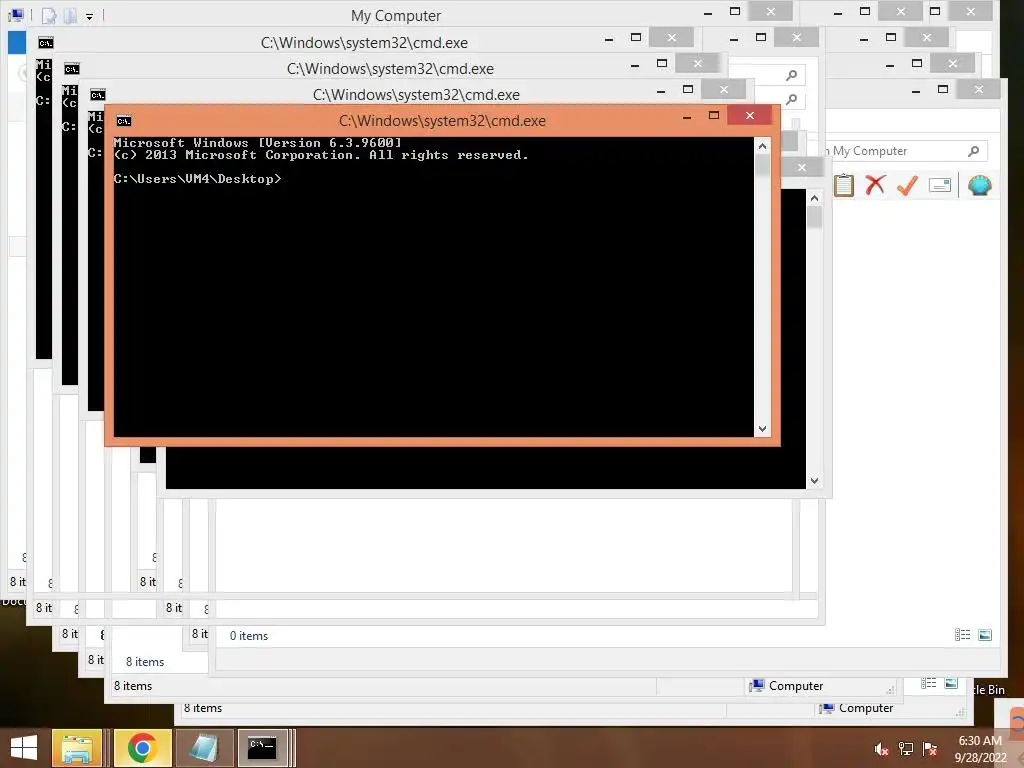Open the system menu icon of the orange cmd window

coord(123,121)
